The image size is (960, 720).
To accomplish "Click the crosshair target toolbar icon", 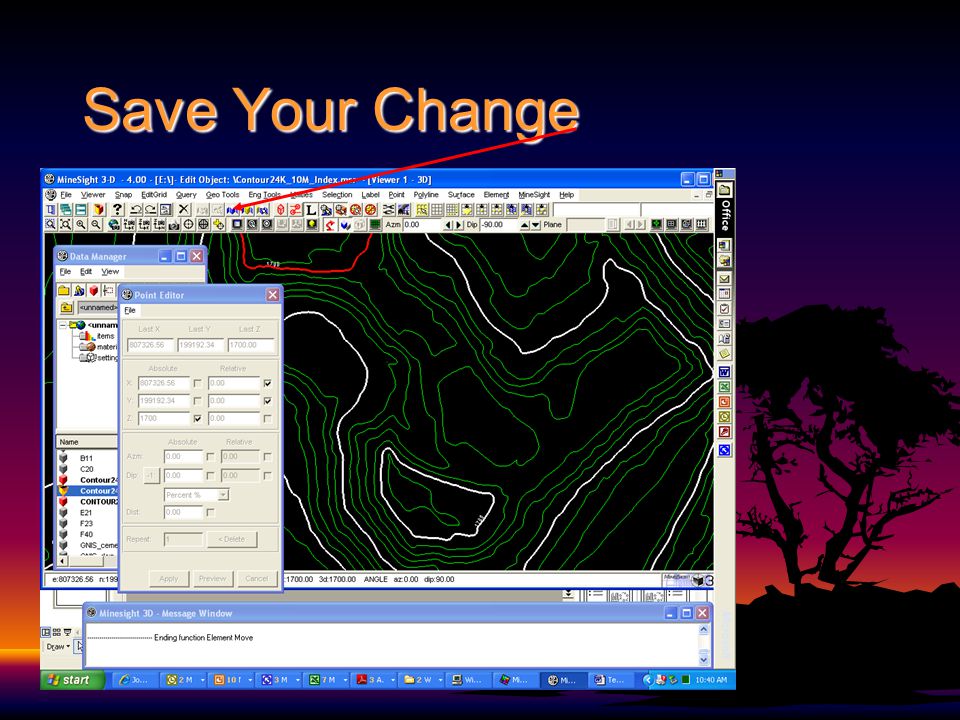I will 189,225.
